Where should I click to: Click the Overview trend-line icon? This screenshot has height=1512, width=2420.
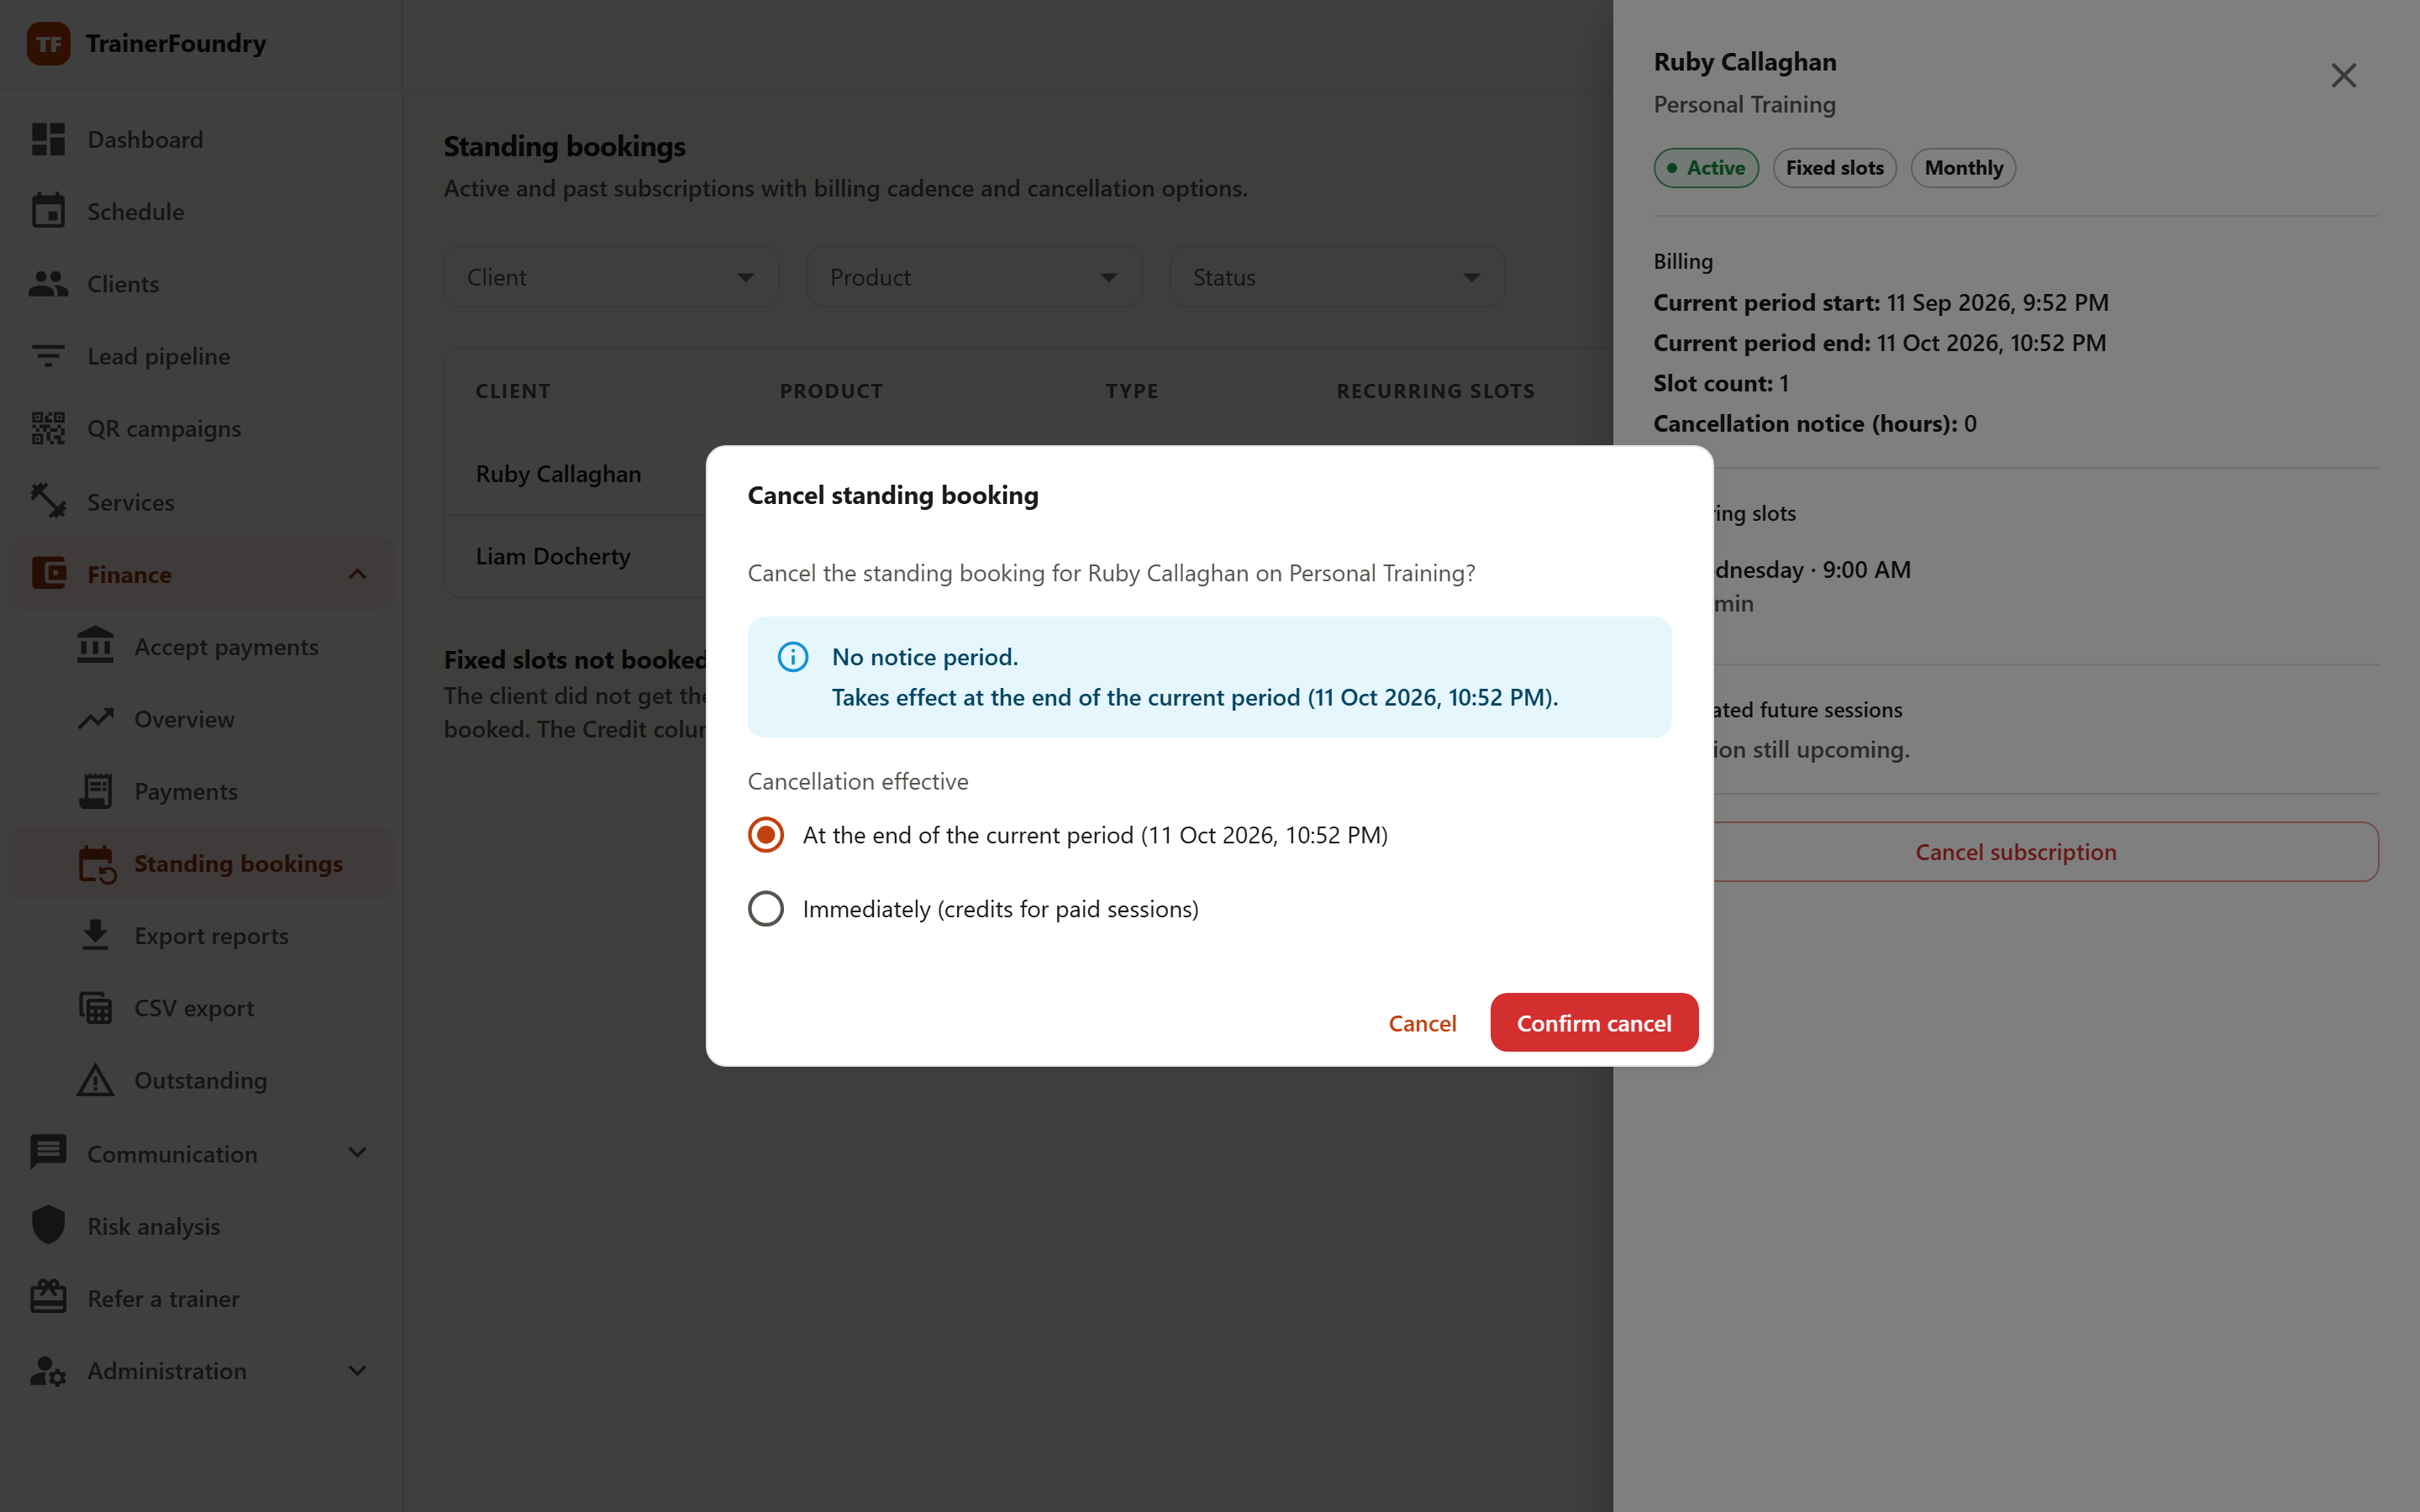(x=96, y=719)
